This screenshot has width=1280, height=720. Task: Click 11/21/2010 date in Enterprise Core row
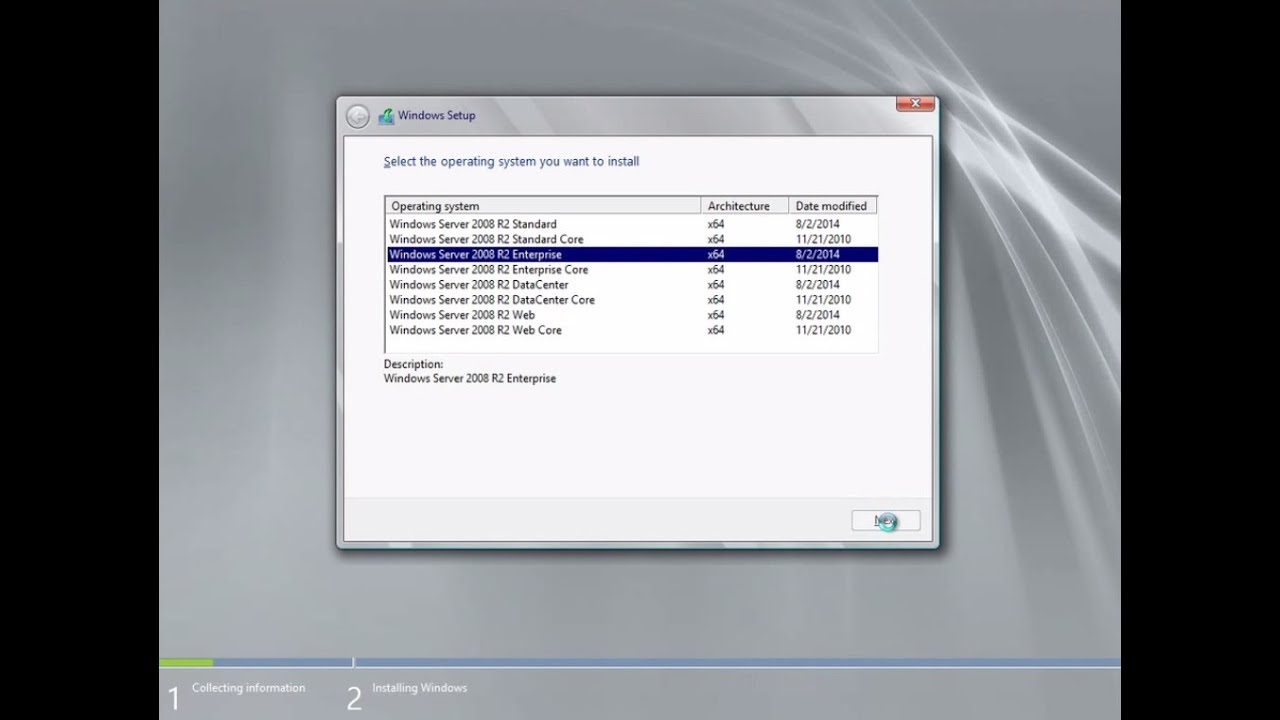[823, 270]
